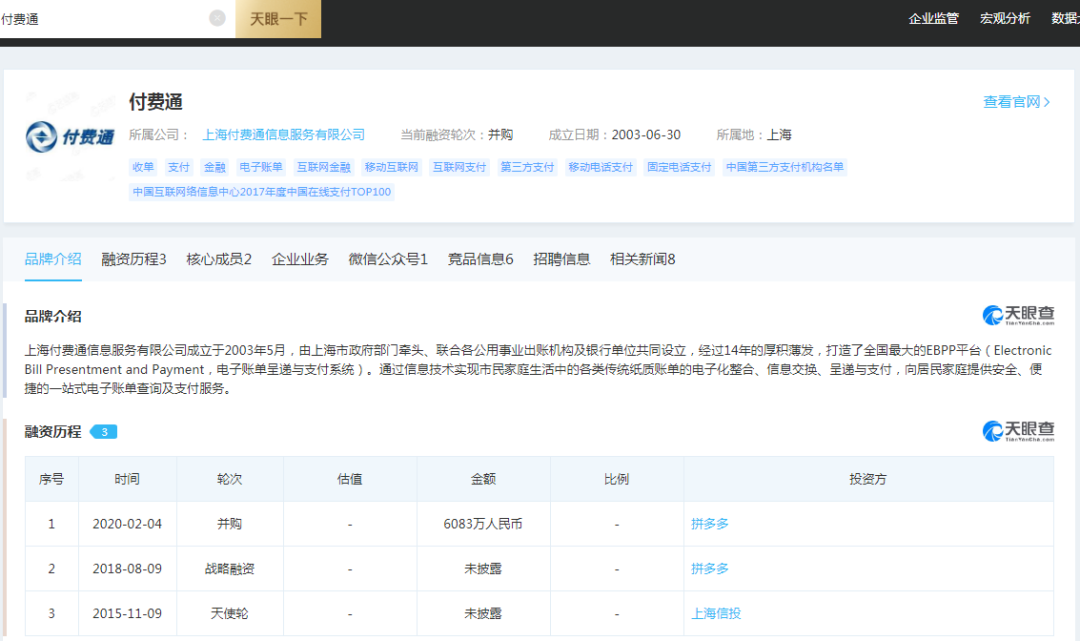Select the 中国第三方支付机构名单 tag
This screenshot has width=1080, height=641.
784,167
